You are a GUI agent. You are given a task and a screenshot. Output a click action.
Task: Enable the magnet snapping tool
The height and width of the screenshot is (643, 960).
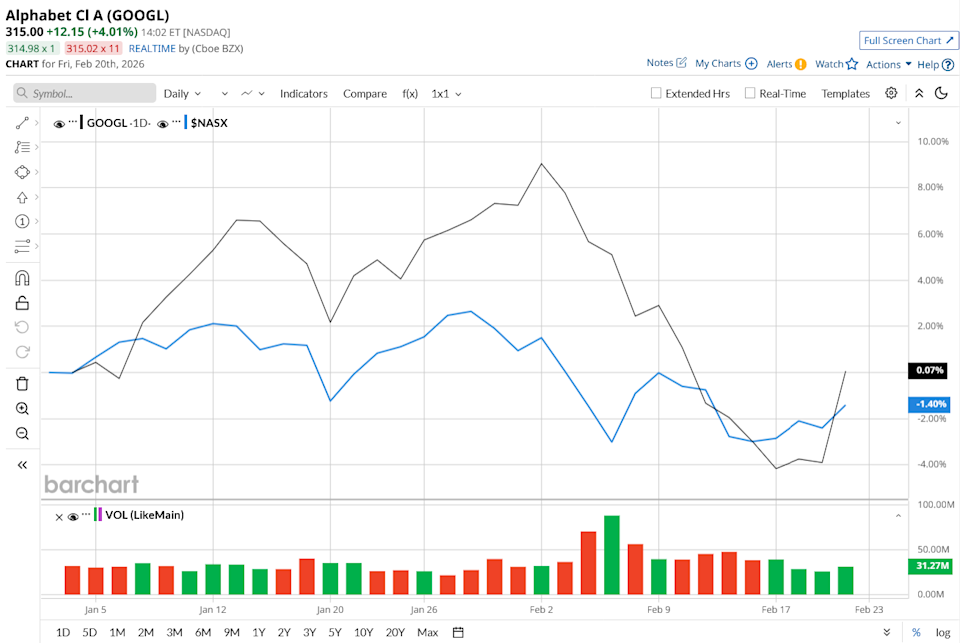pyautogui.click(x=22, y=278)
